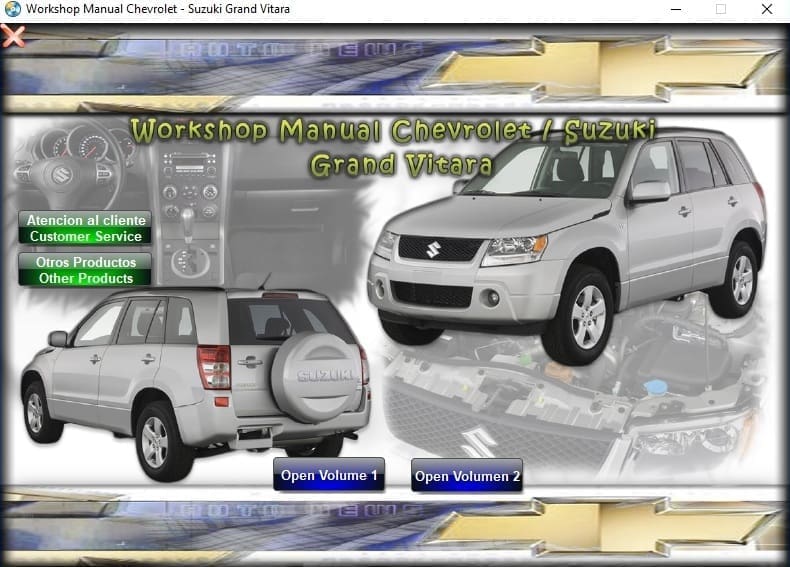Click the red X exit icon

(13, 37)
